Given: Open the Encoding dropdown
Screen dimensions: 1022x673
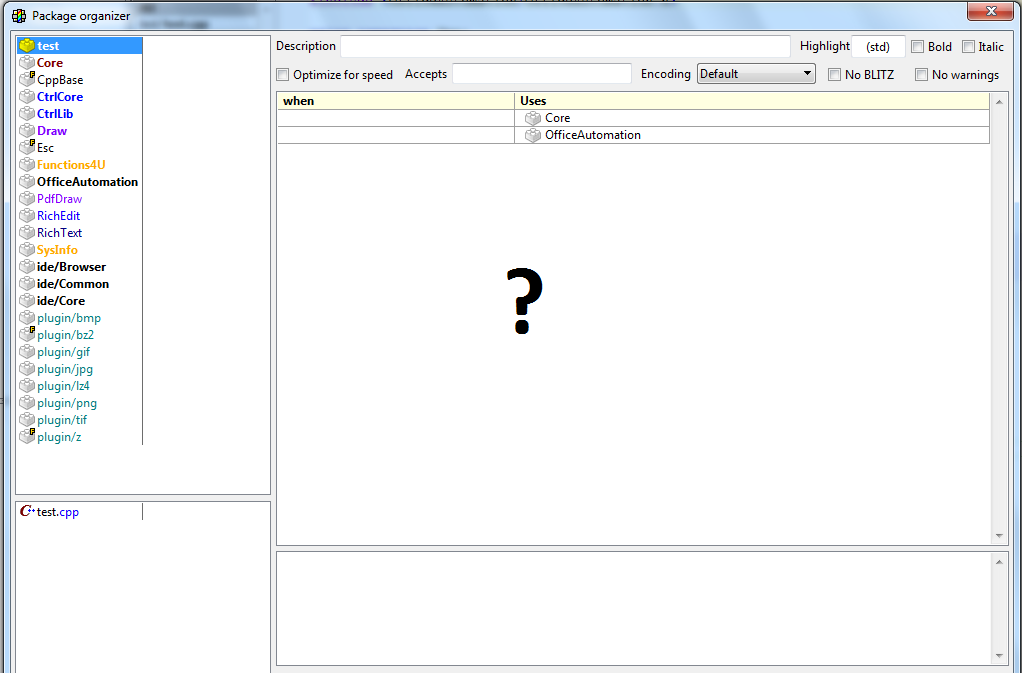Looking at the screenshot, I should (x=756, y=74).
